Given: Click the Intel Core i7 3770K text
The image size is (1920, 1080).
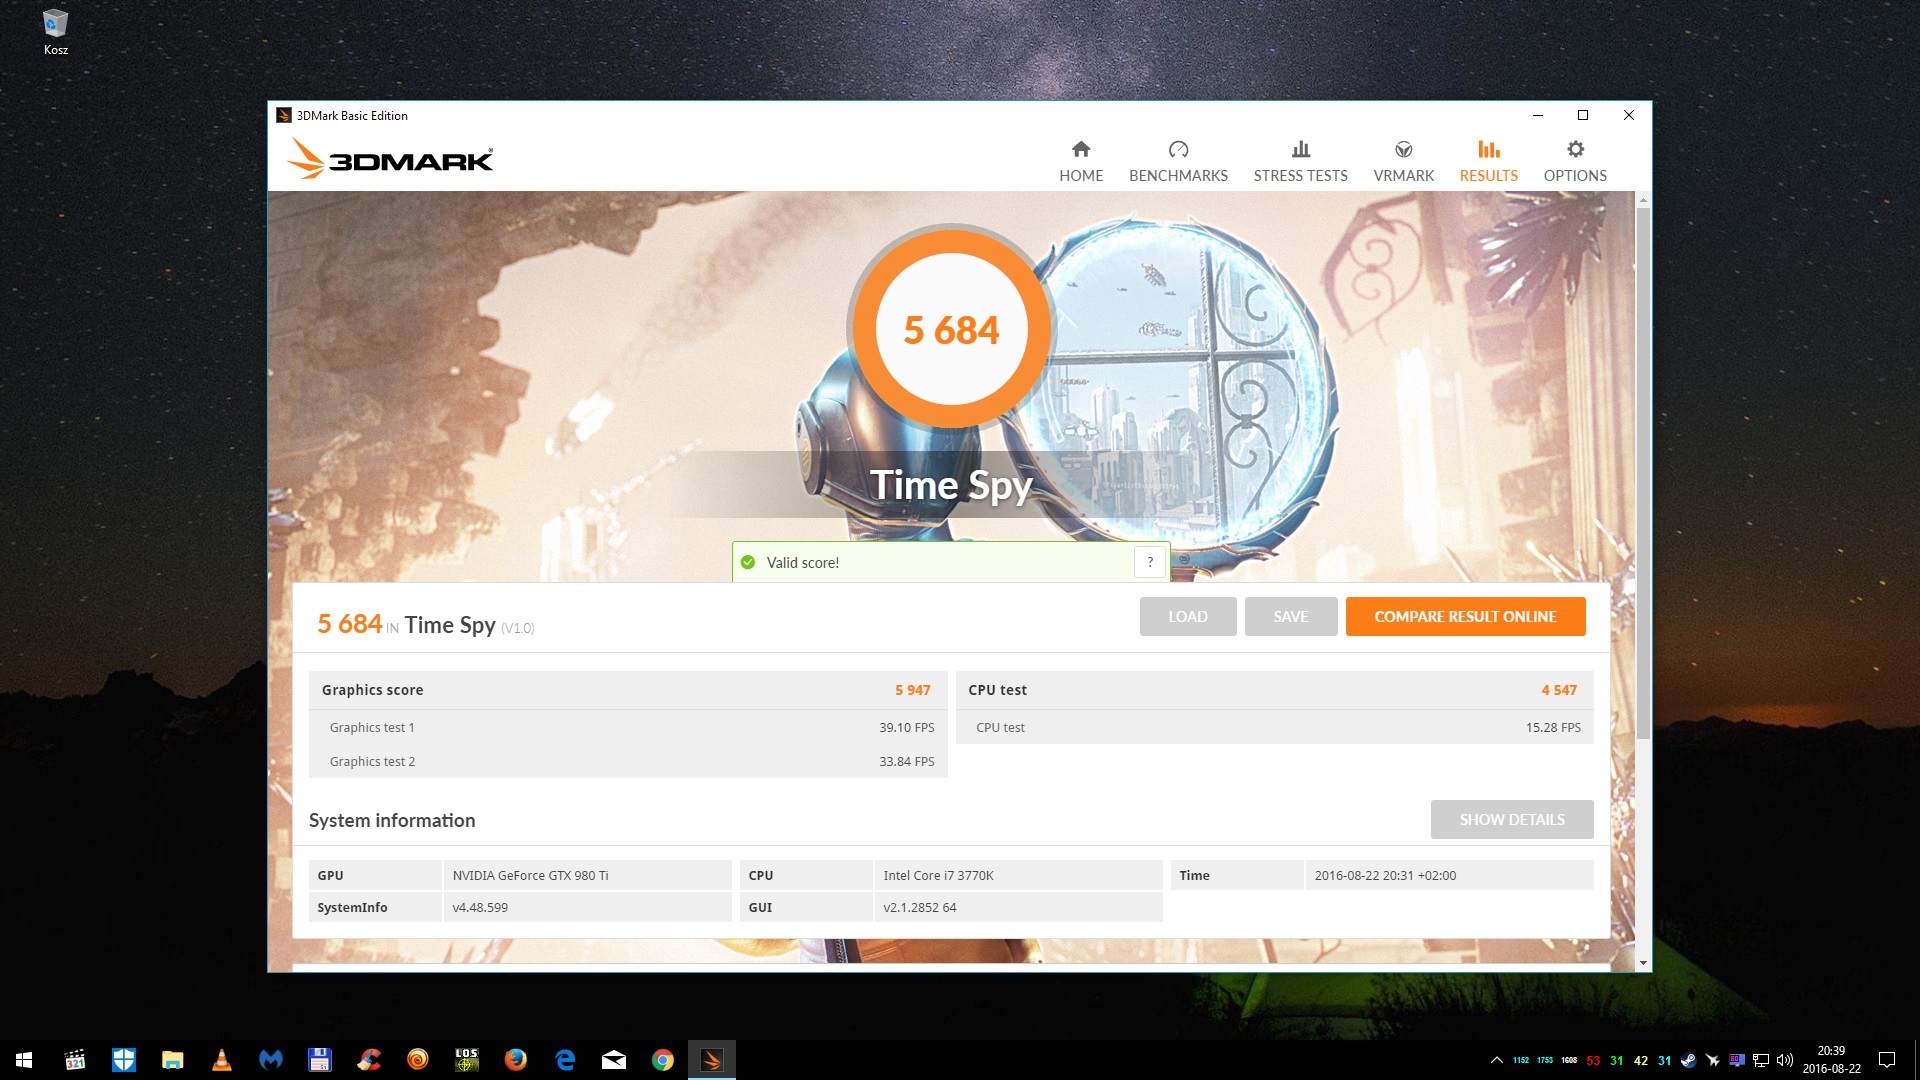Looking at the screenshot, I should (x=938, y=875).
